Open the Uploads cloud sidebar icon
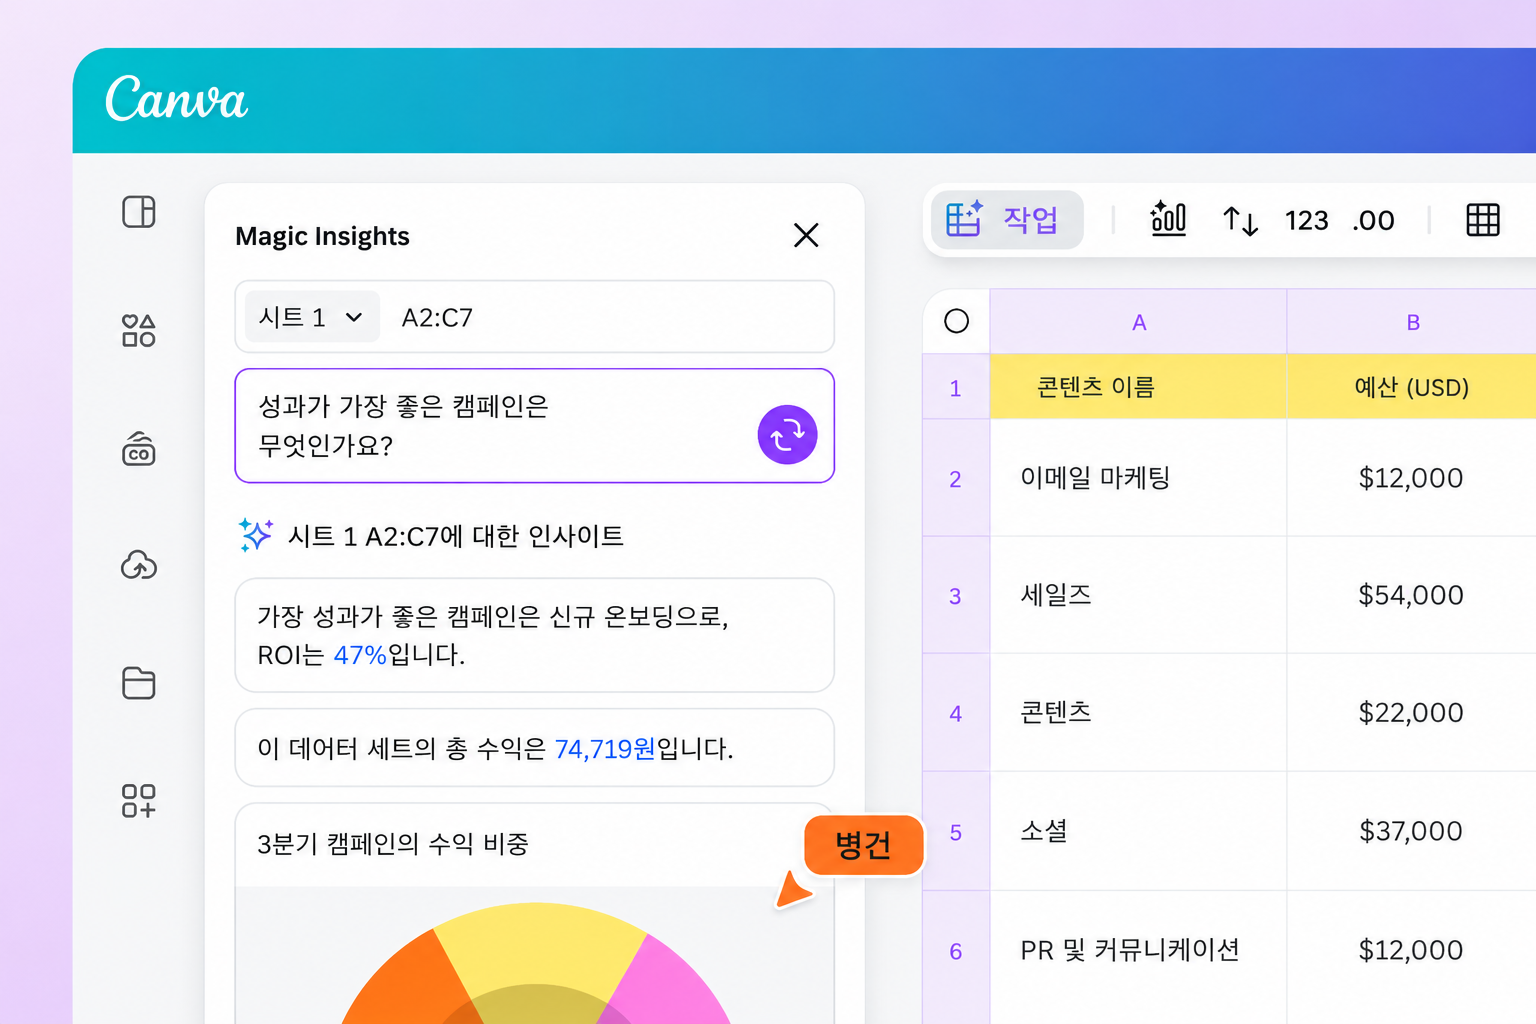Viewport: 1536px width, 1024px height. tap(139, 565)
